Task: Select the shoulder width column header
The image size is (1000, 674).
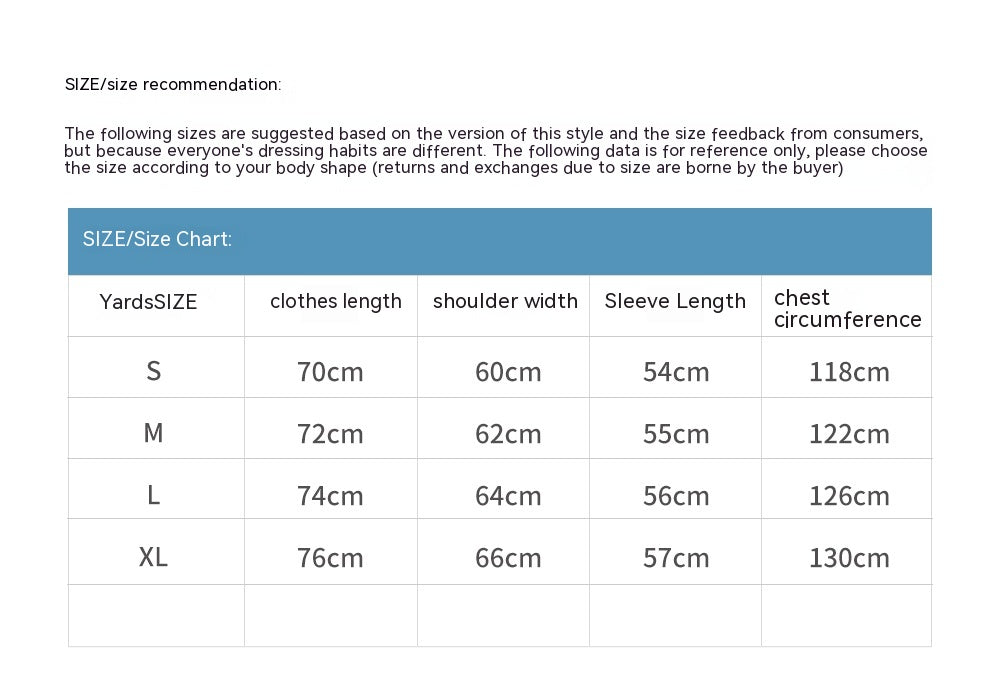Action: tap(505, 302)
